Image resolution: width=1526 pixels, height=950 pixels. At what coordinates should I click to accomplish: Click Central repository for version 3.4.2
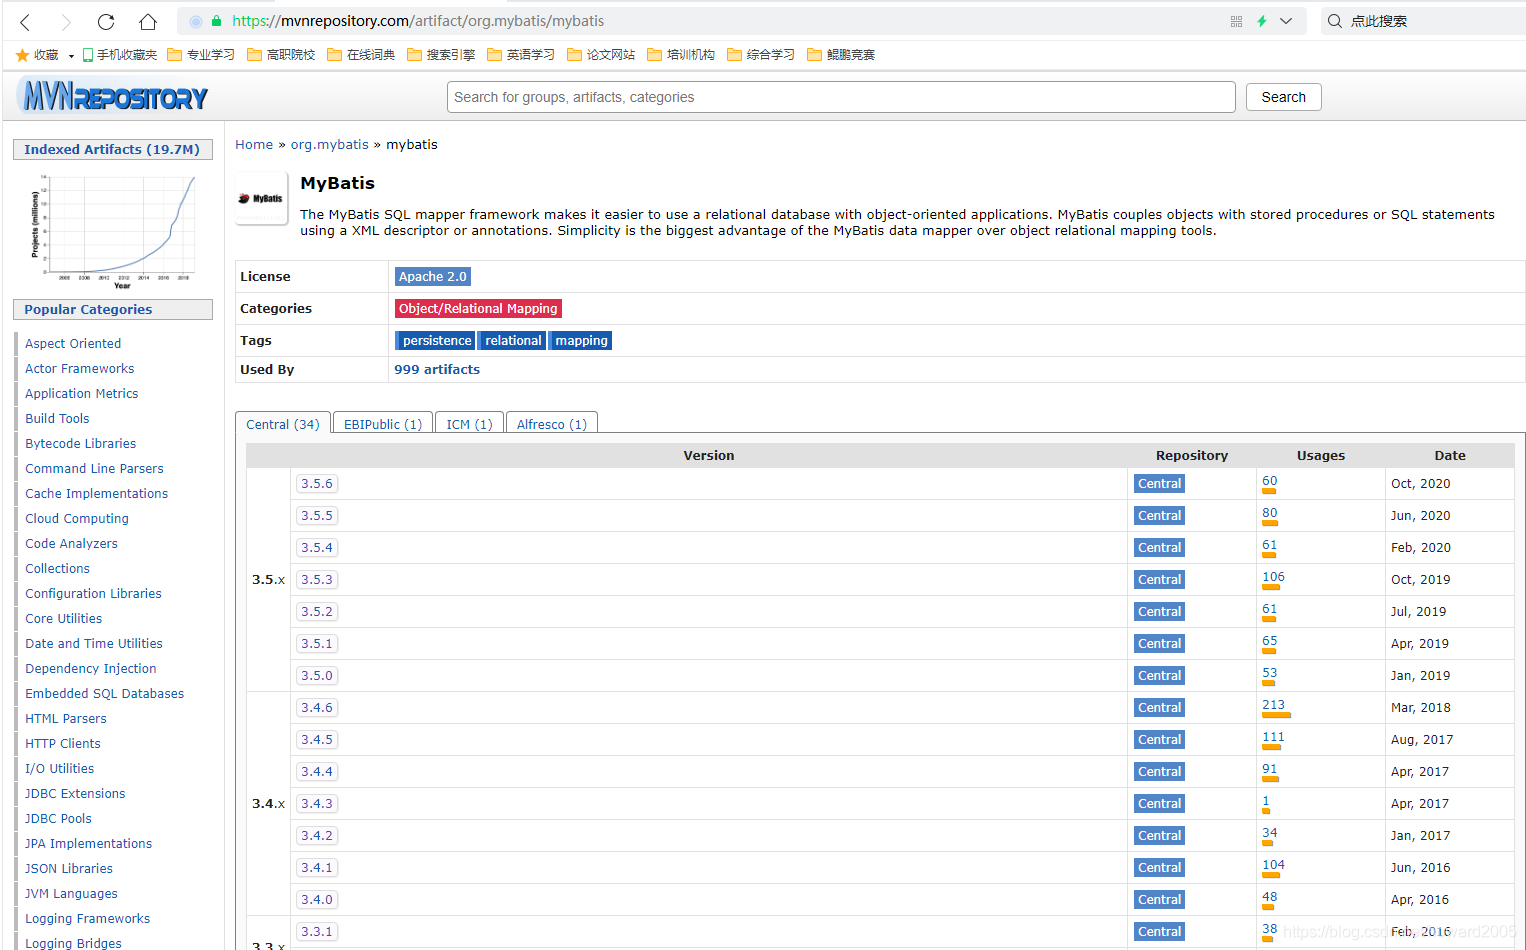click(x=1160, y=836)
